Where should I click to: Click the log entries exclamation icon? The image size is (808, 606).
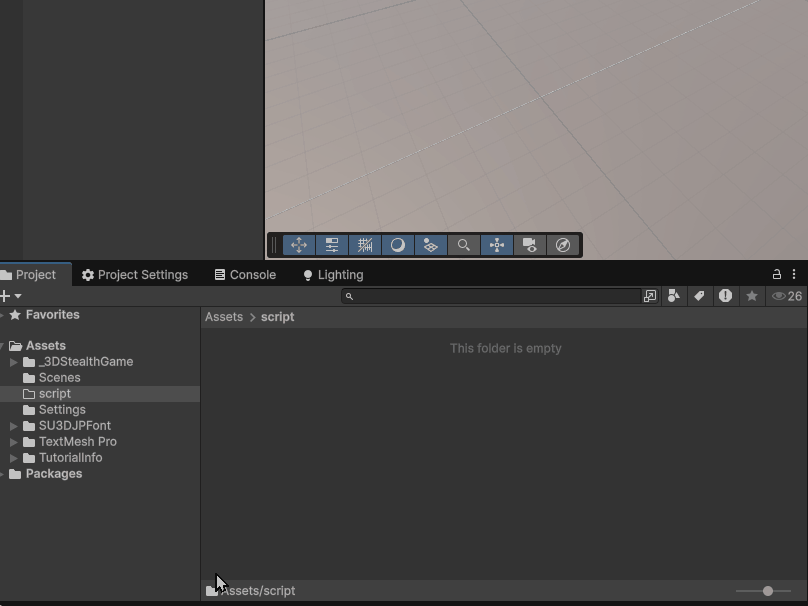click(x=726, y=296)
